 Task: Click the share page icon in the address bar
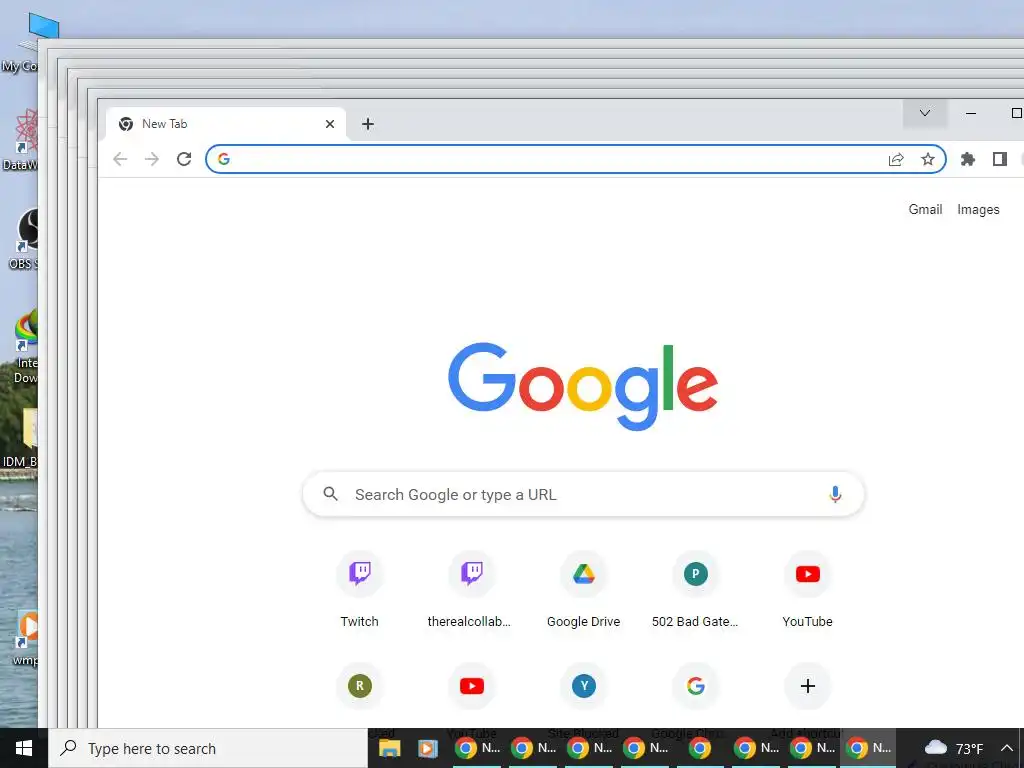(896, 159)
